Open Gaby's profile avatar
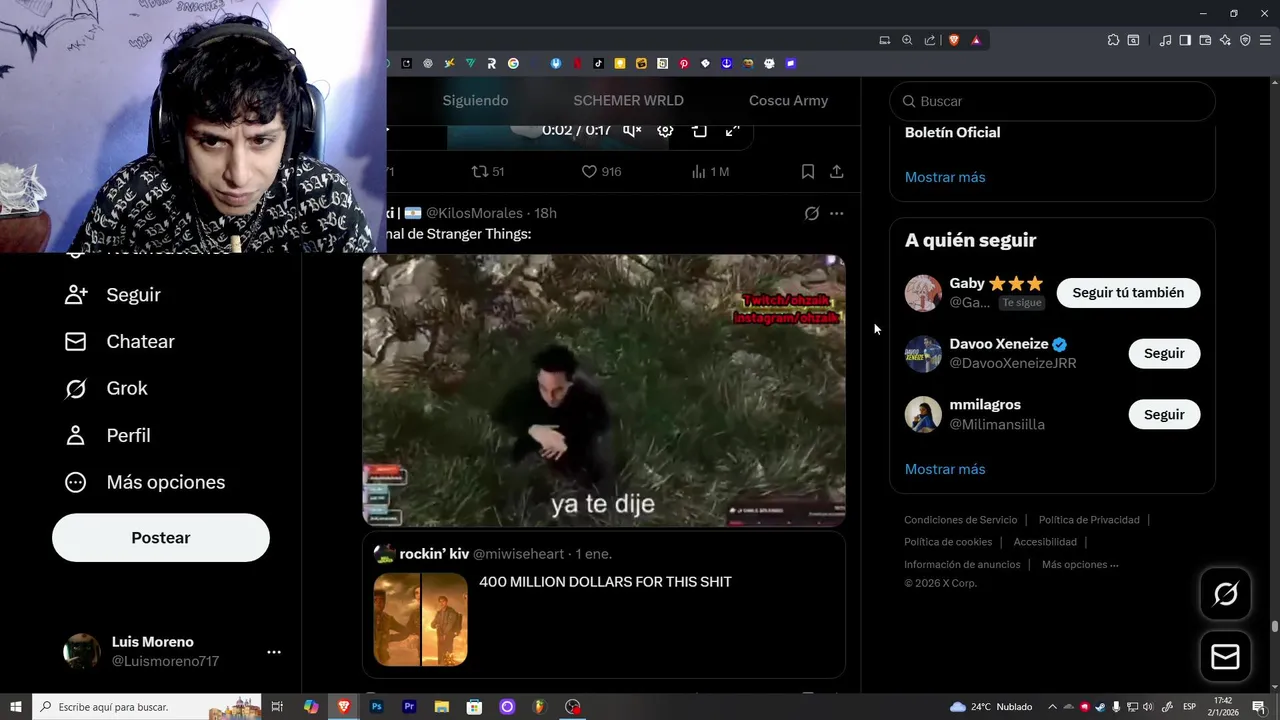 (x=923, y=293)
